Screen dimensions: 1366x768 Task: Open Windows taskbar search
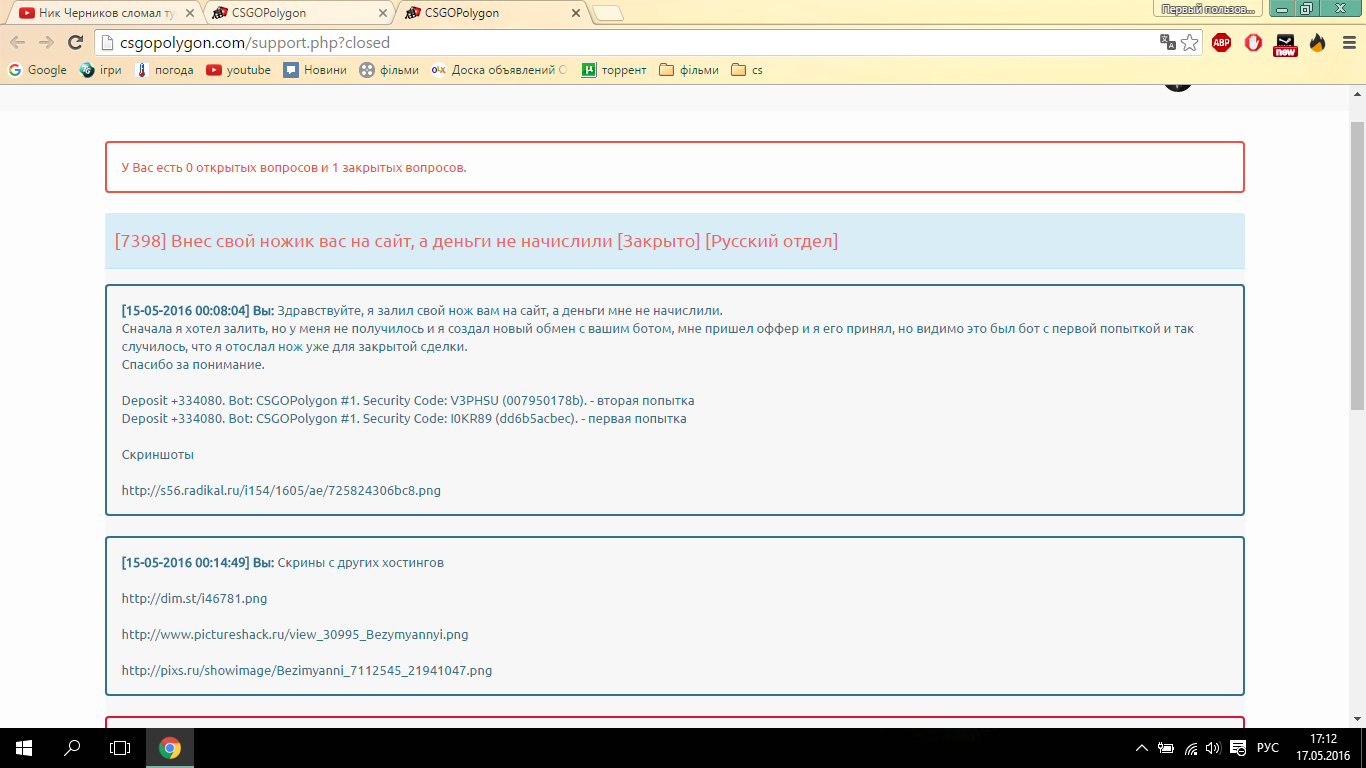point(72,748)
